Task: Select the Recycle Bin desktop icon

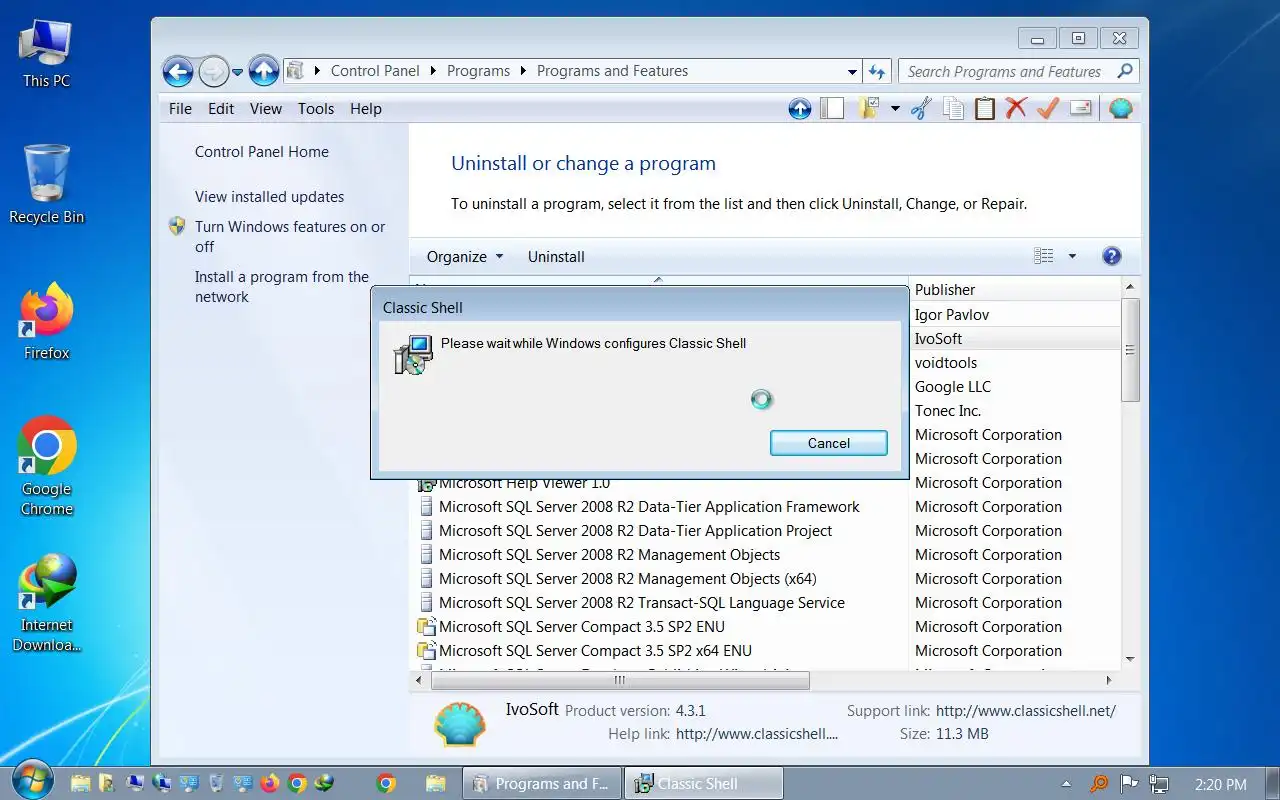Action: (x=46, y=185)
